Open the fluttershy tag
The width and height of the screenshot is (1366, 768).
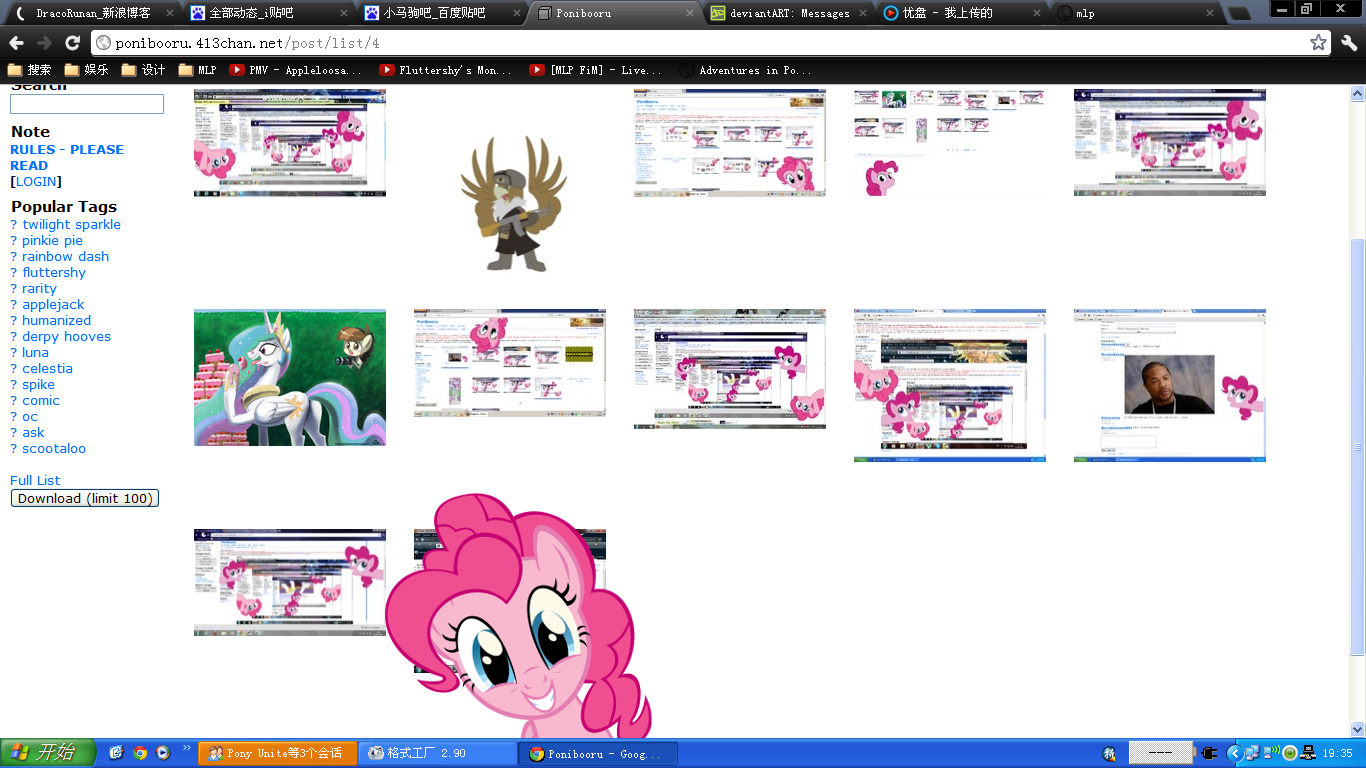(54, 272)
